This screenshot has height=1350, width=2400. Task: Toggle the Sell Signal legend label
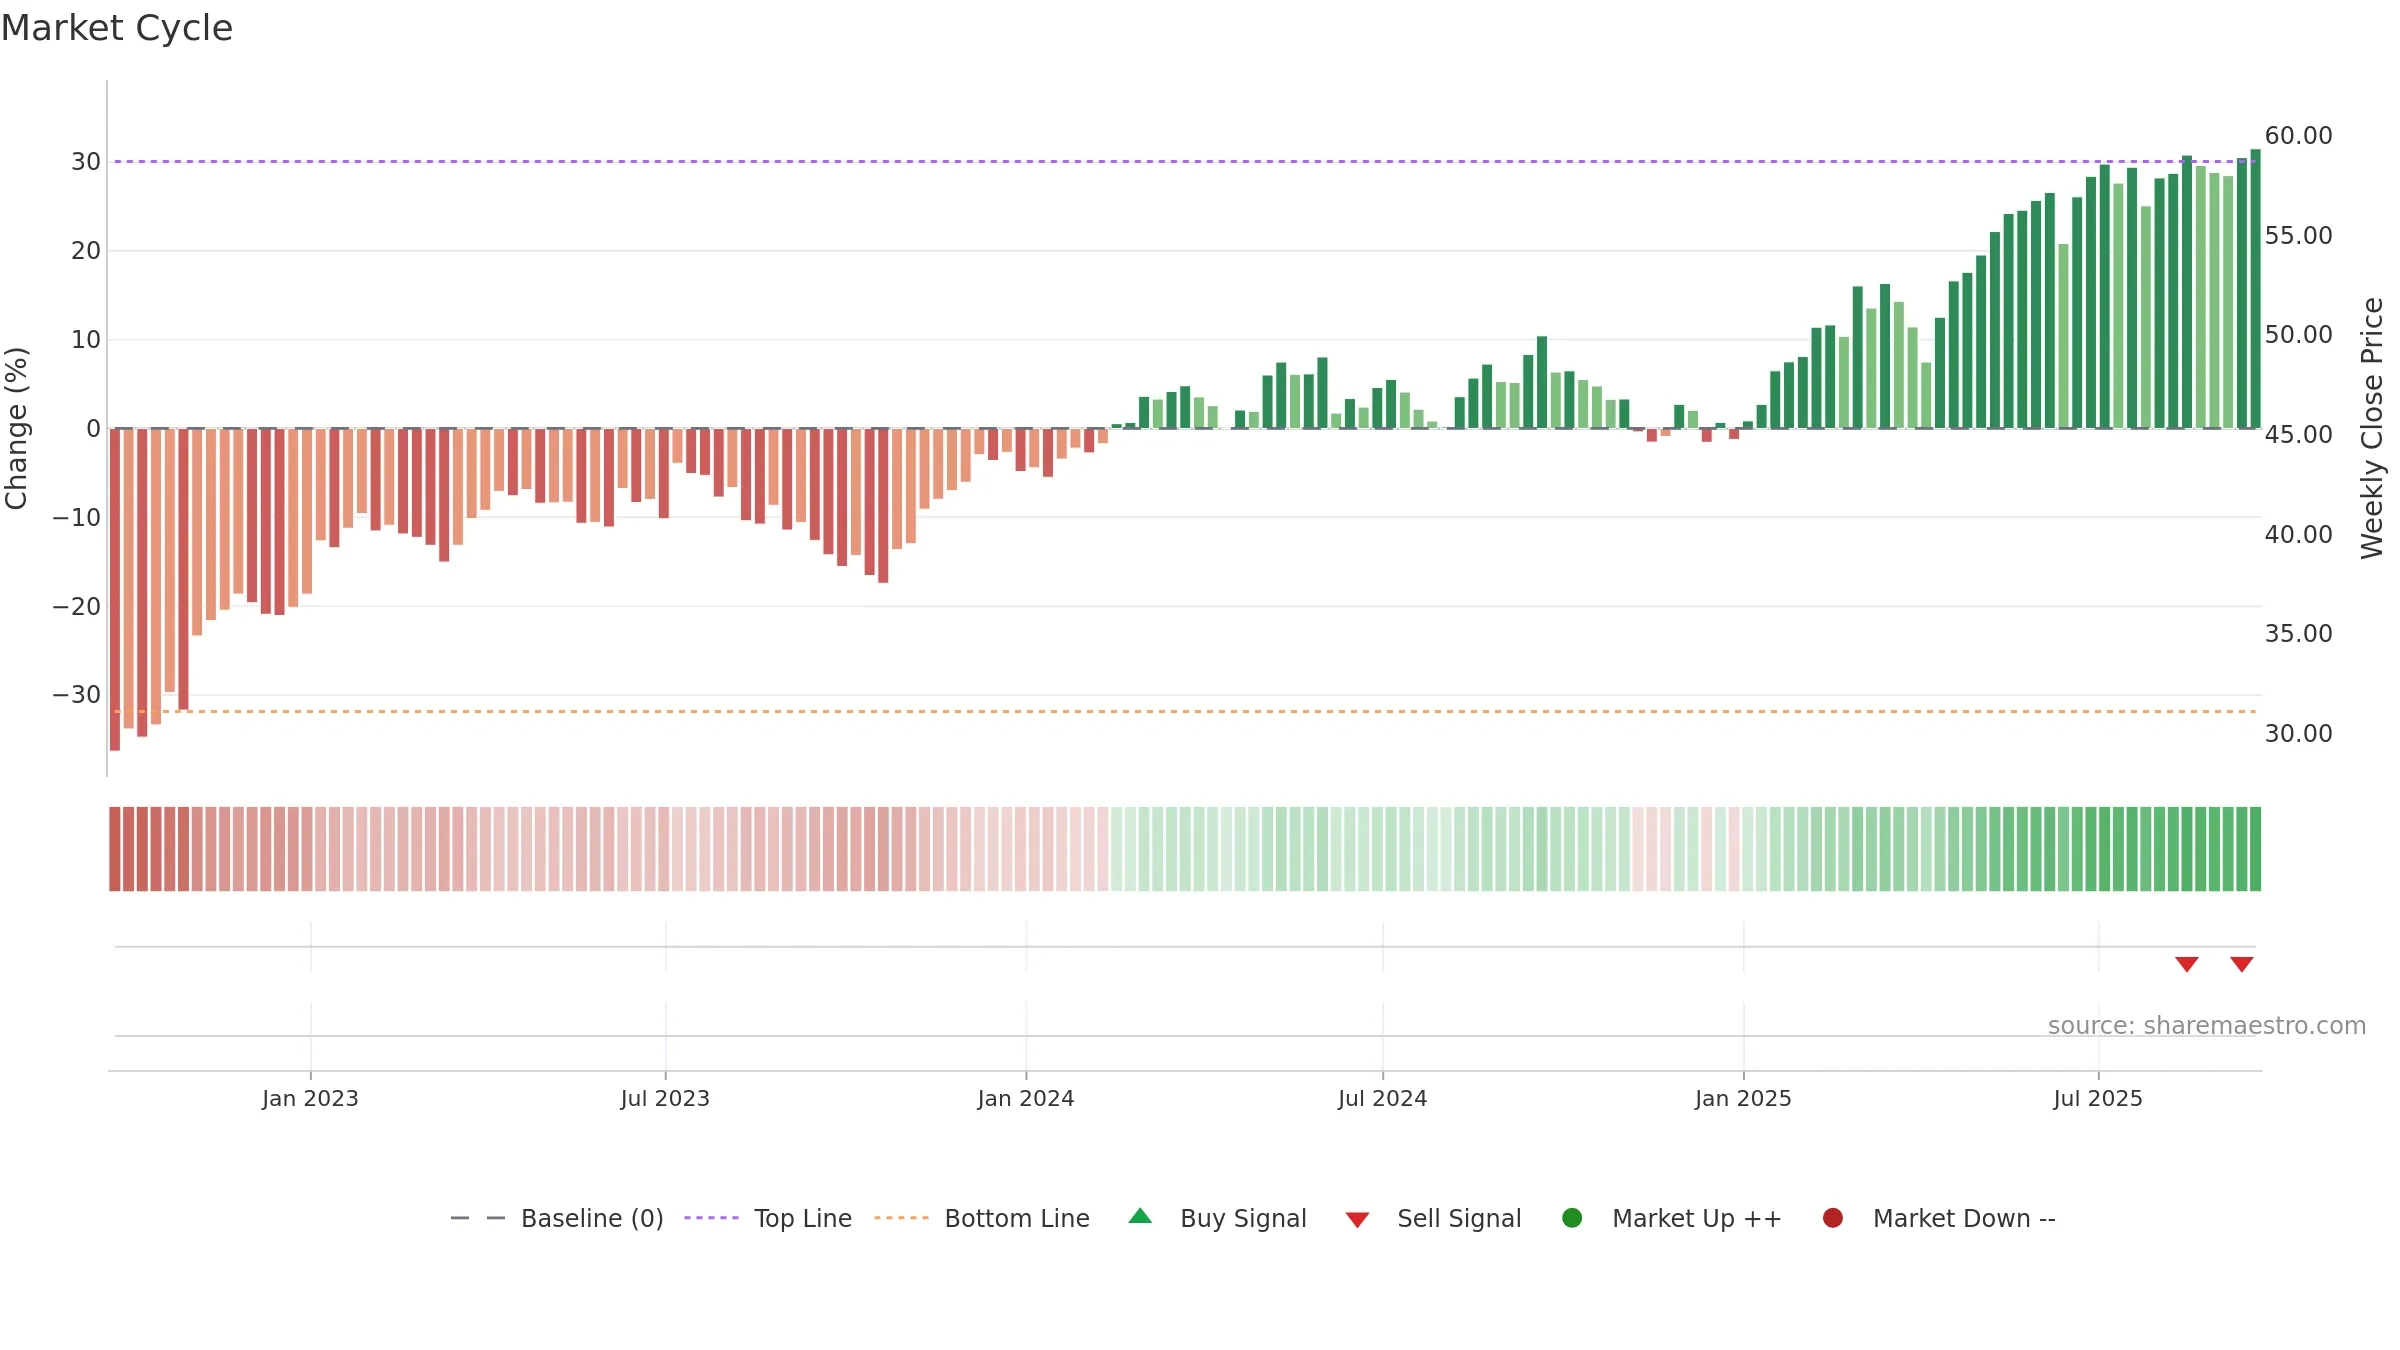point(1459,1219)
